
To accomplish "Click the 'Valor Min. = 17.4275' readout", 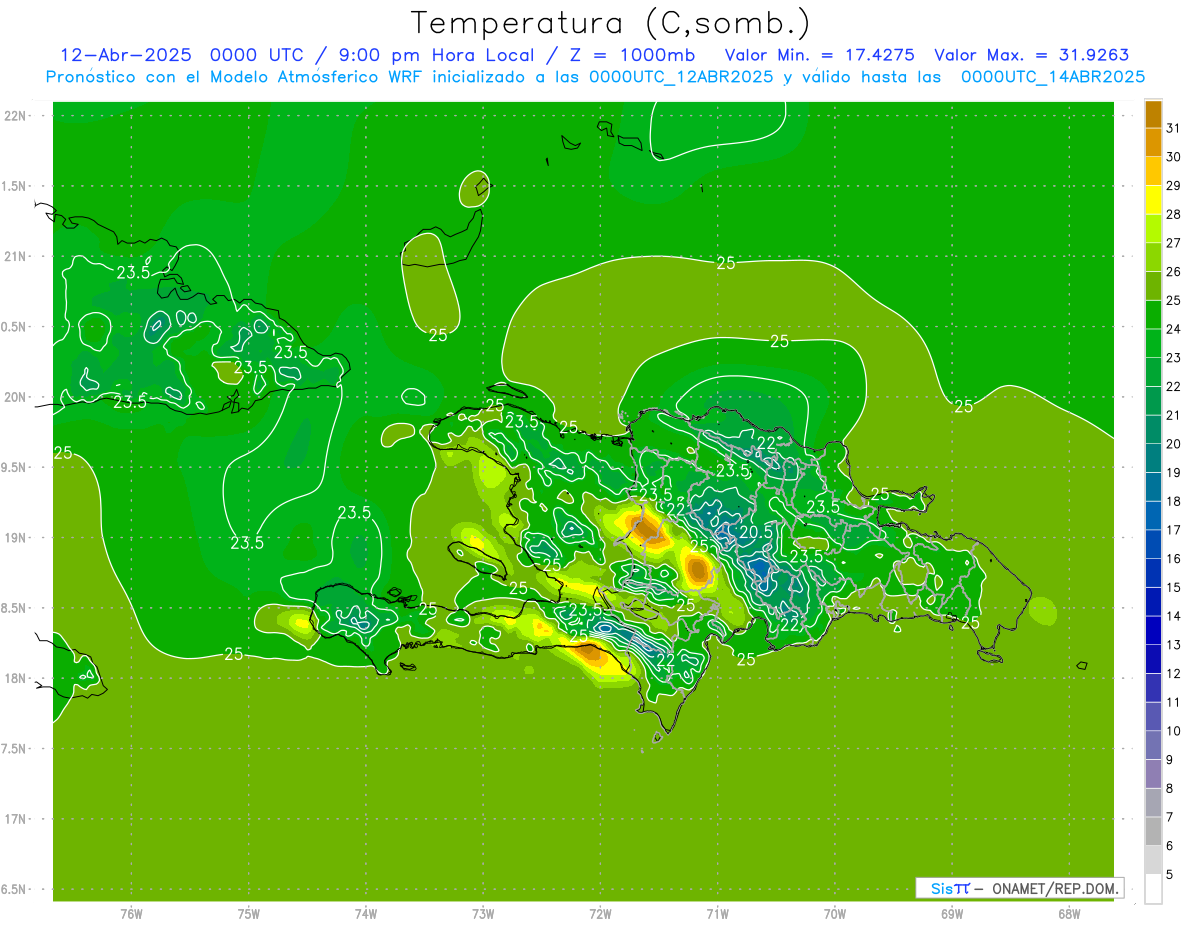I will point(820,55).
